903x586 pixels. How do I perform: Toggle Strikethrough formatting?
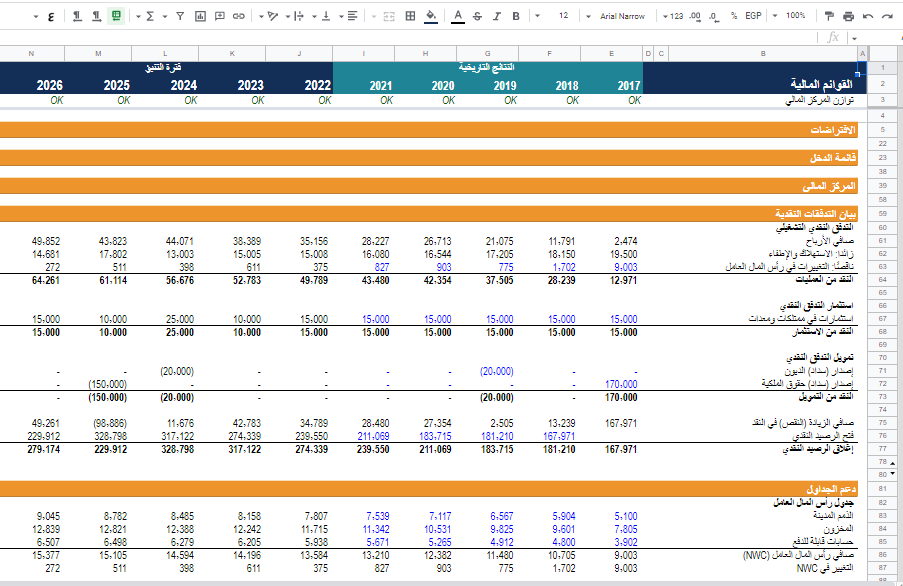point(477,16)
